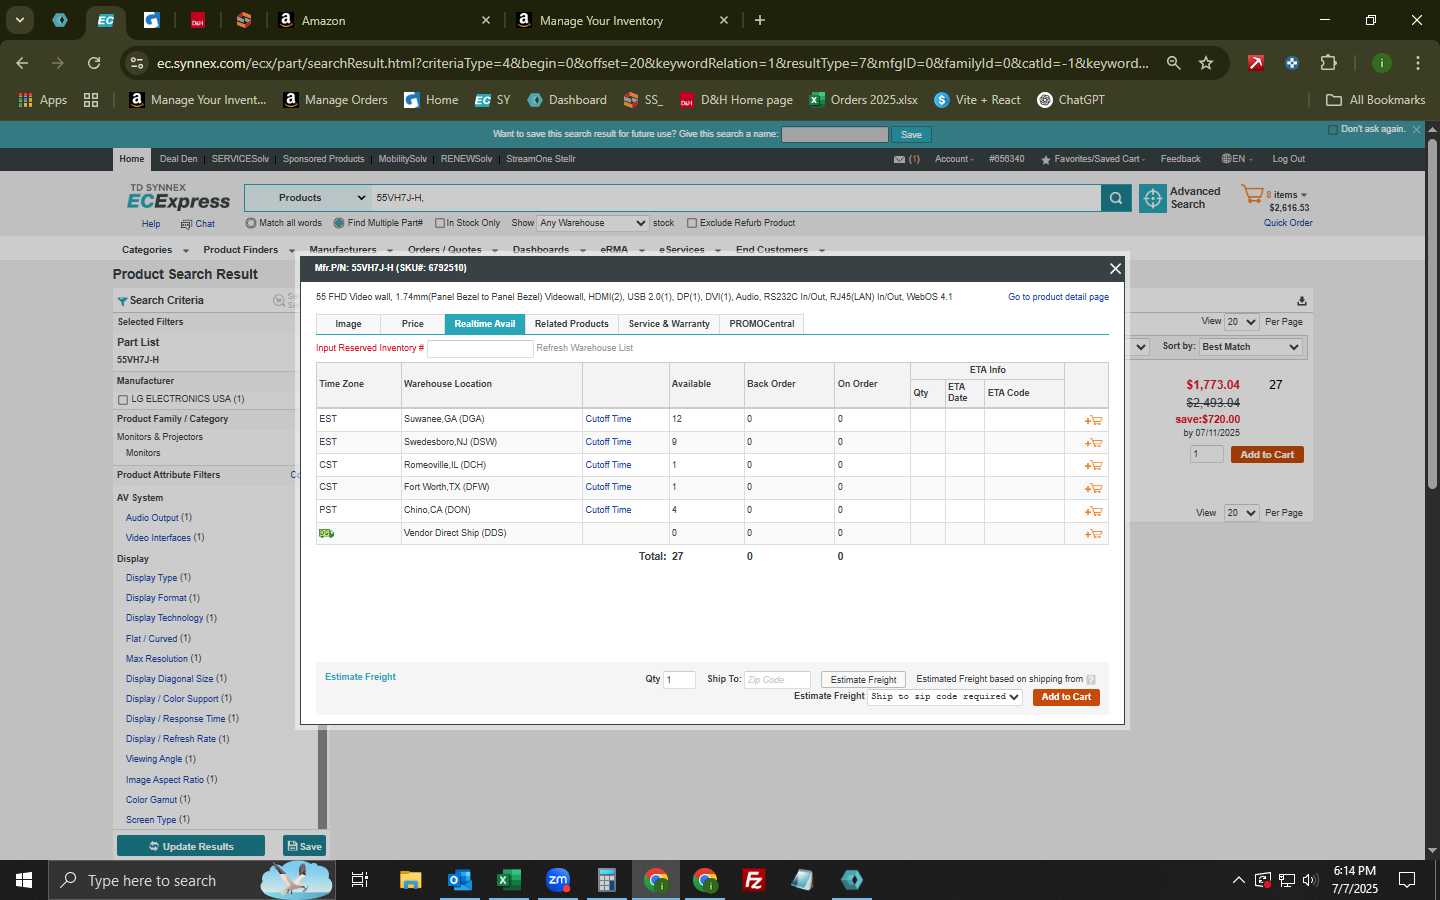Switch to the Price tab
The height and width of the screenshot is (900, 1440).
[x=412, y=324]
